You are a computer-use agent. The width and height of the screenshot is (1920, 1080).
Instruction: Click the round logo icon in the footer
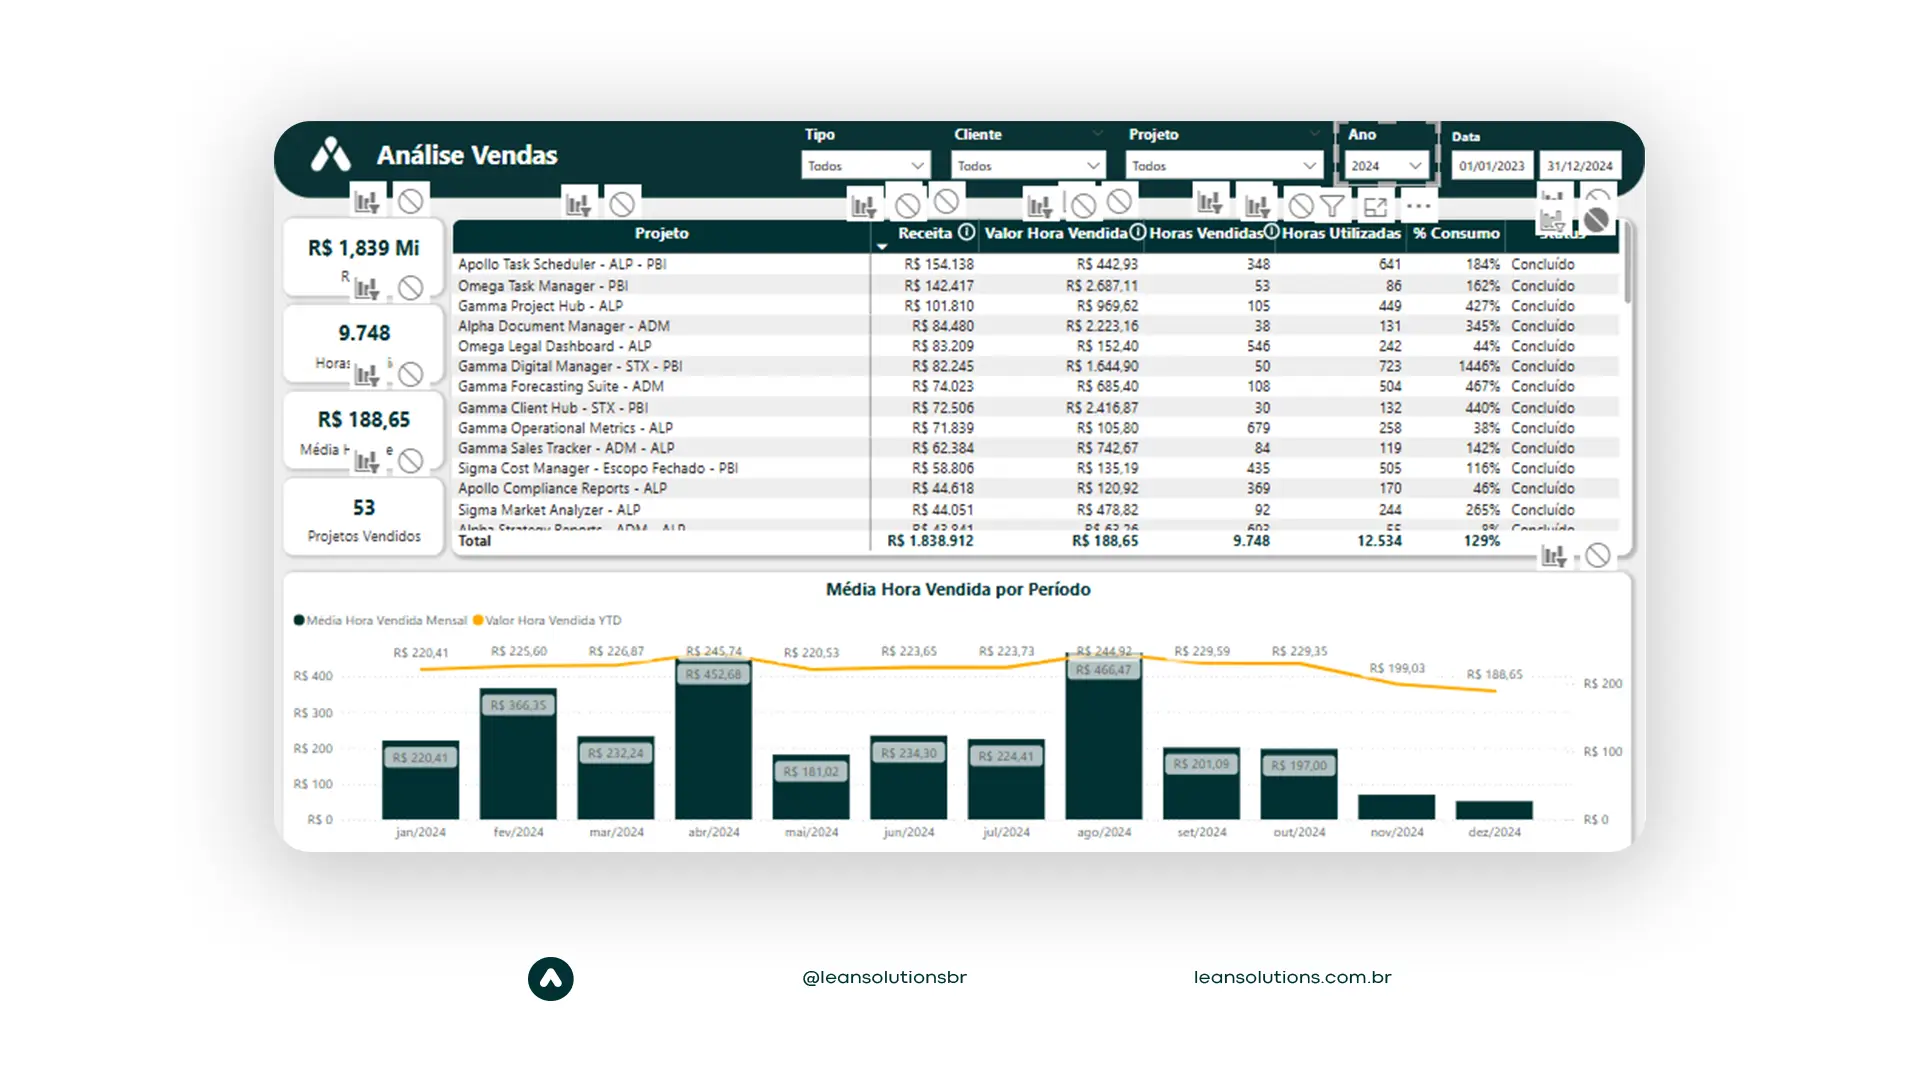coord(551,979)
